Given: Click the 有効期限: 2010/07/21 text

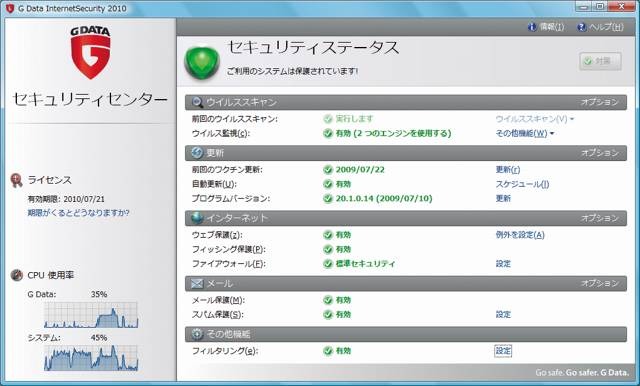Looking at the screenshot, I should click(x=66, y=199).
